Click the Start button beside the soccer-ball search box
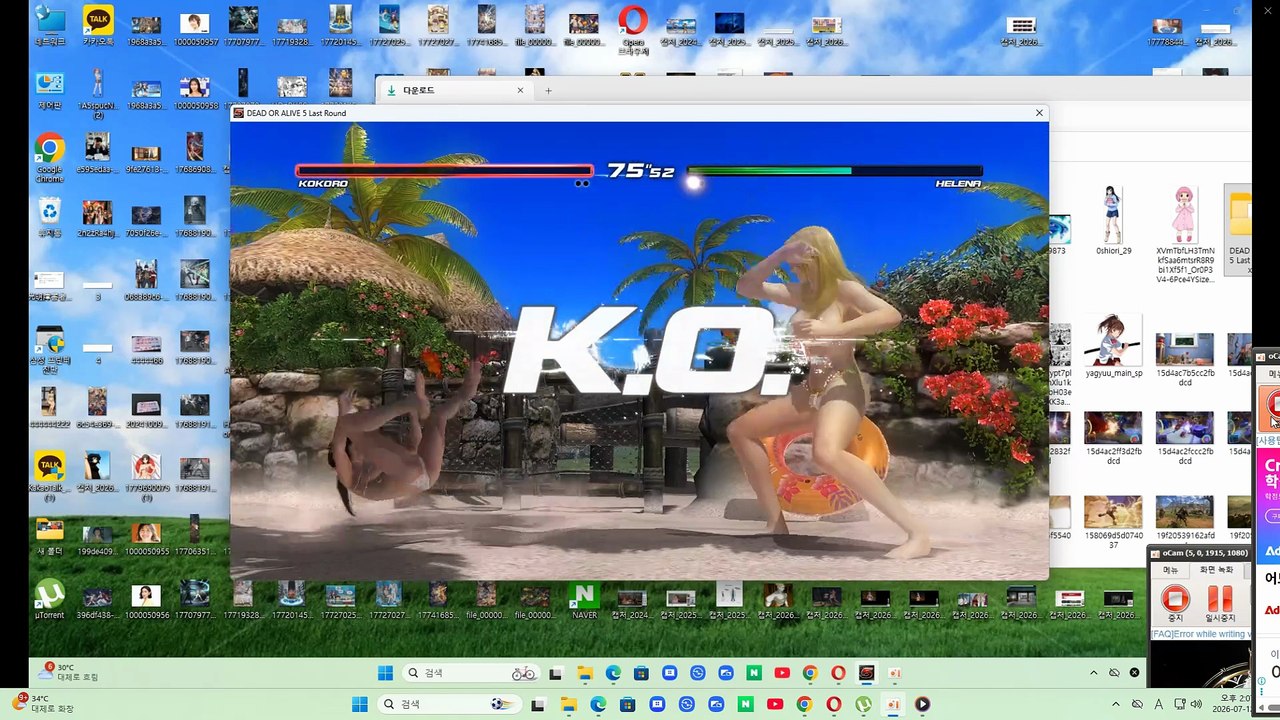 tap(360, 705)
